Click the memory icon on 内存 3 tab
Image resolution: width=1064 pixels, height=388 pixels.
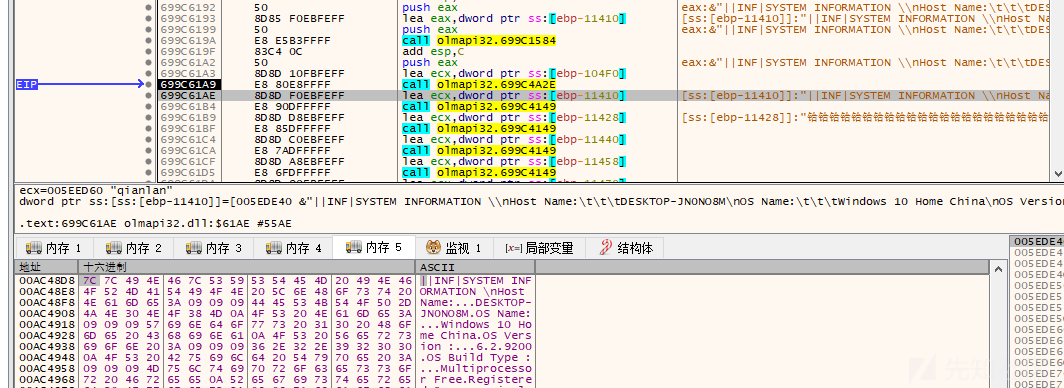(x=193, y=248)
